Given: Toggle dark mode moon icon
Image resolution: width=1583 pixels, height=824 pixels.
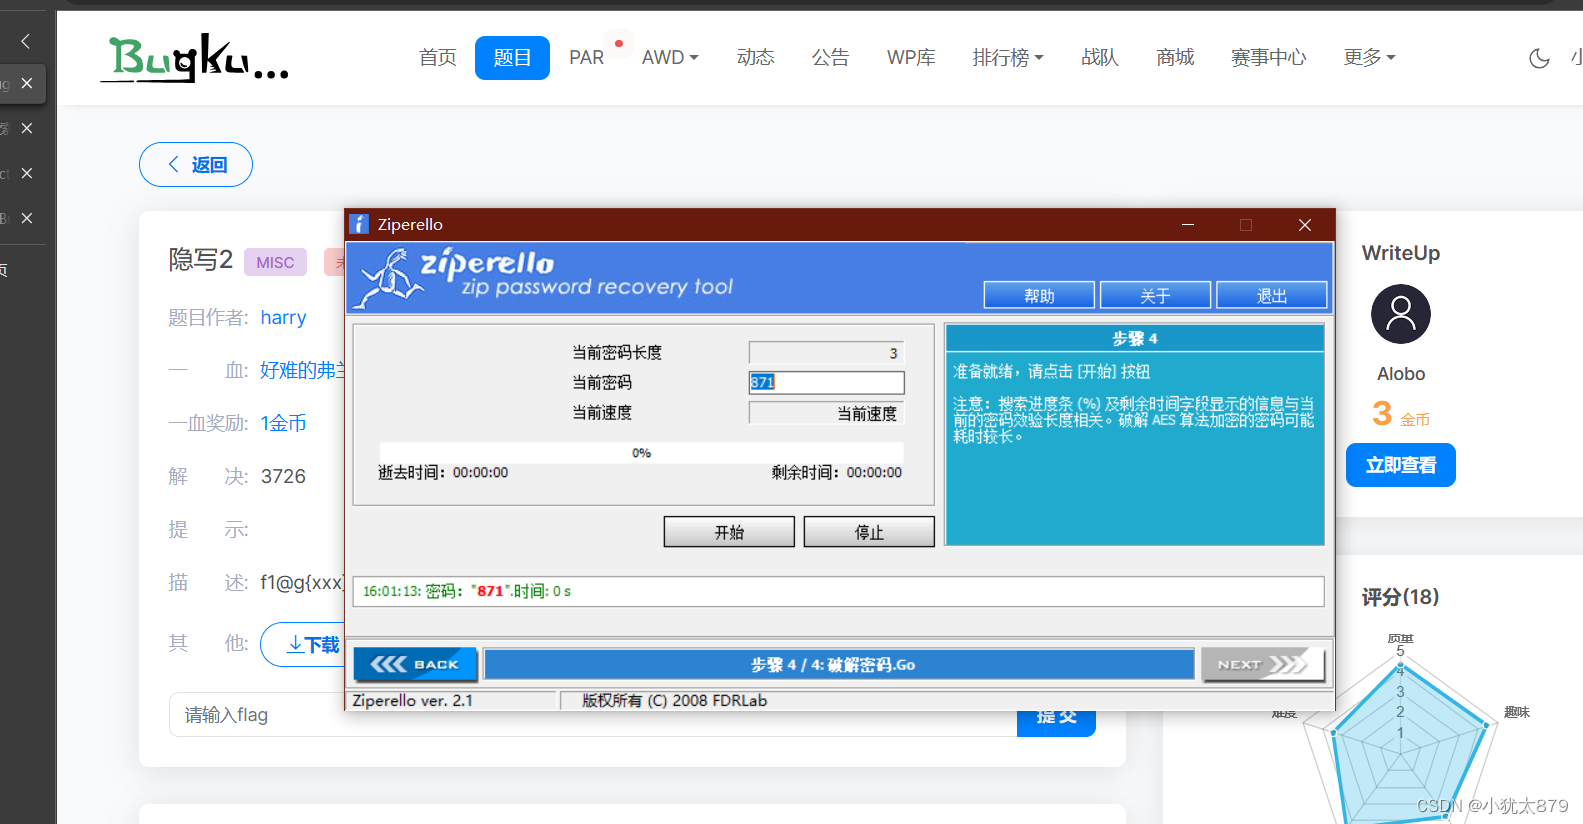Looking at the screenshot, I should [x=1539, y=58].
